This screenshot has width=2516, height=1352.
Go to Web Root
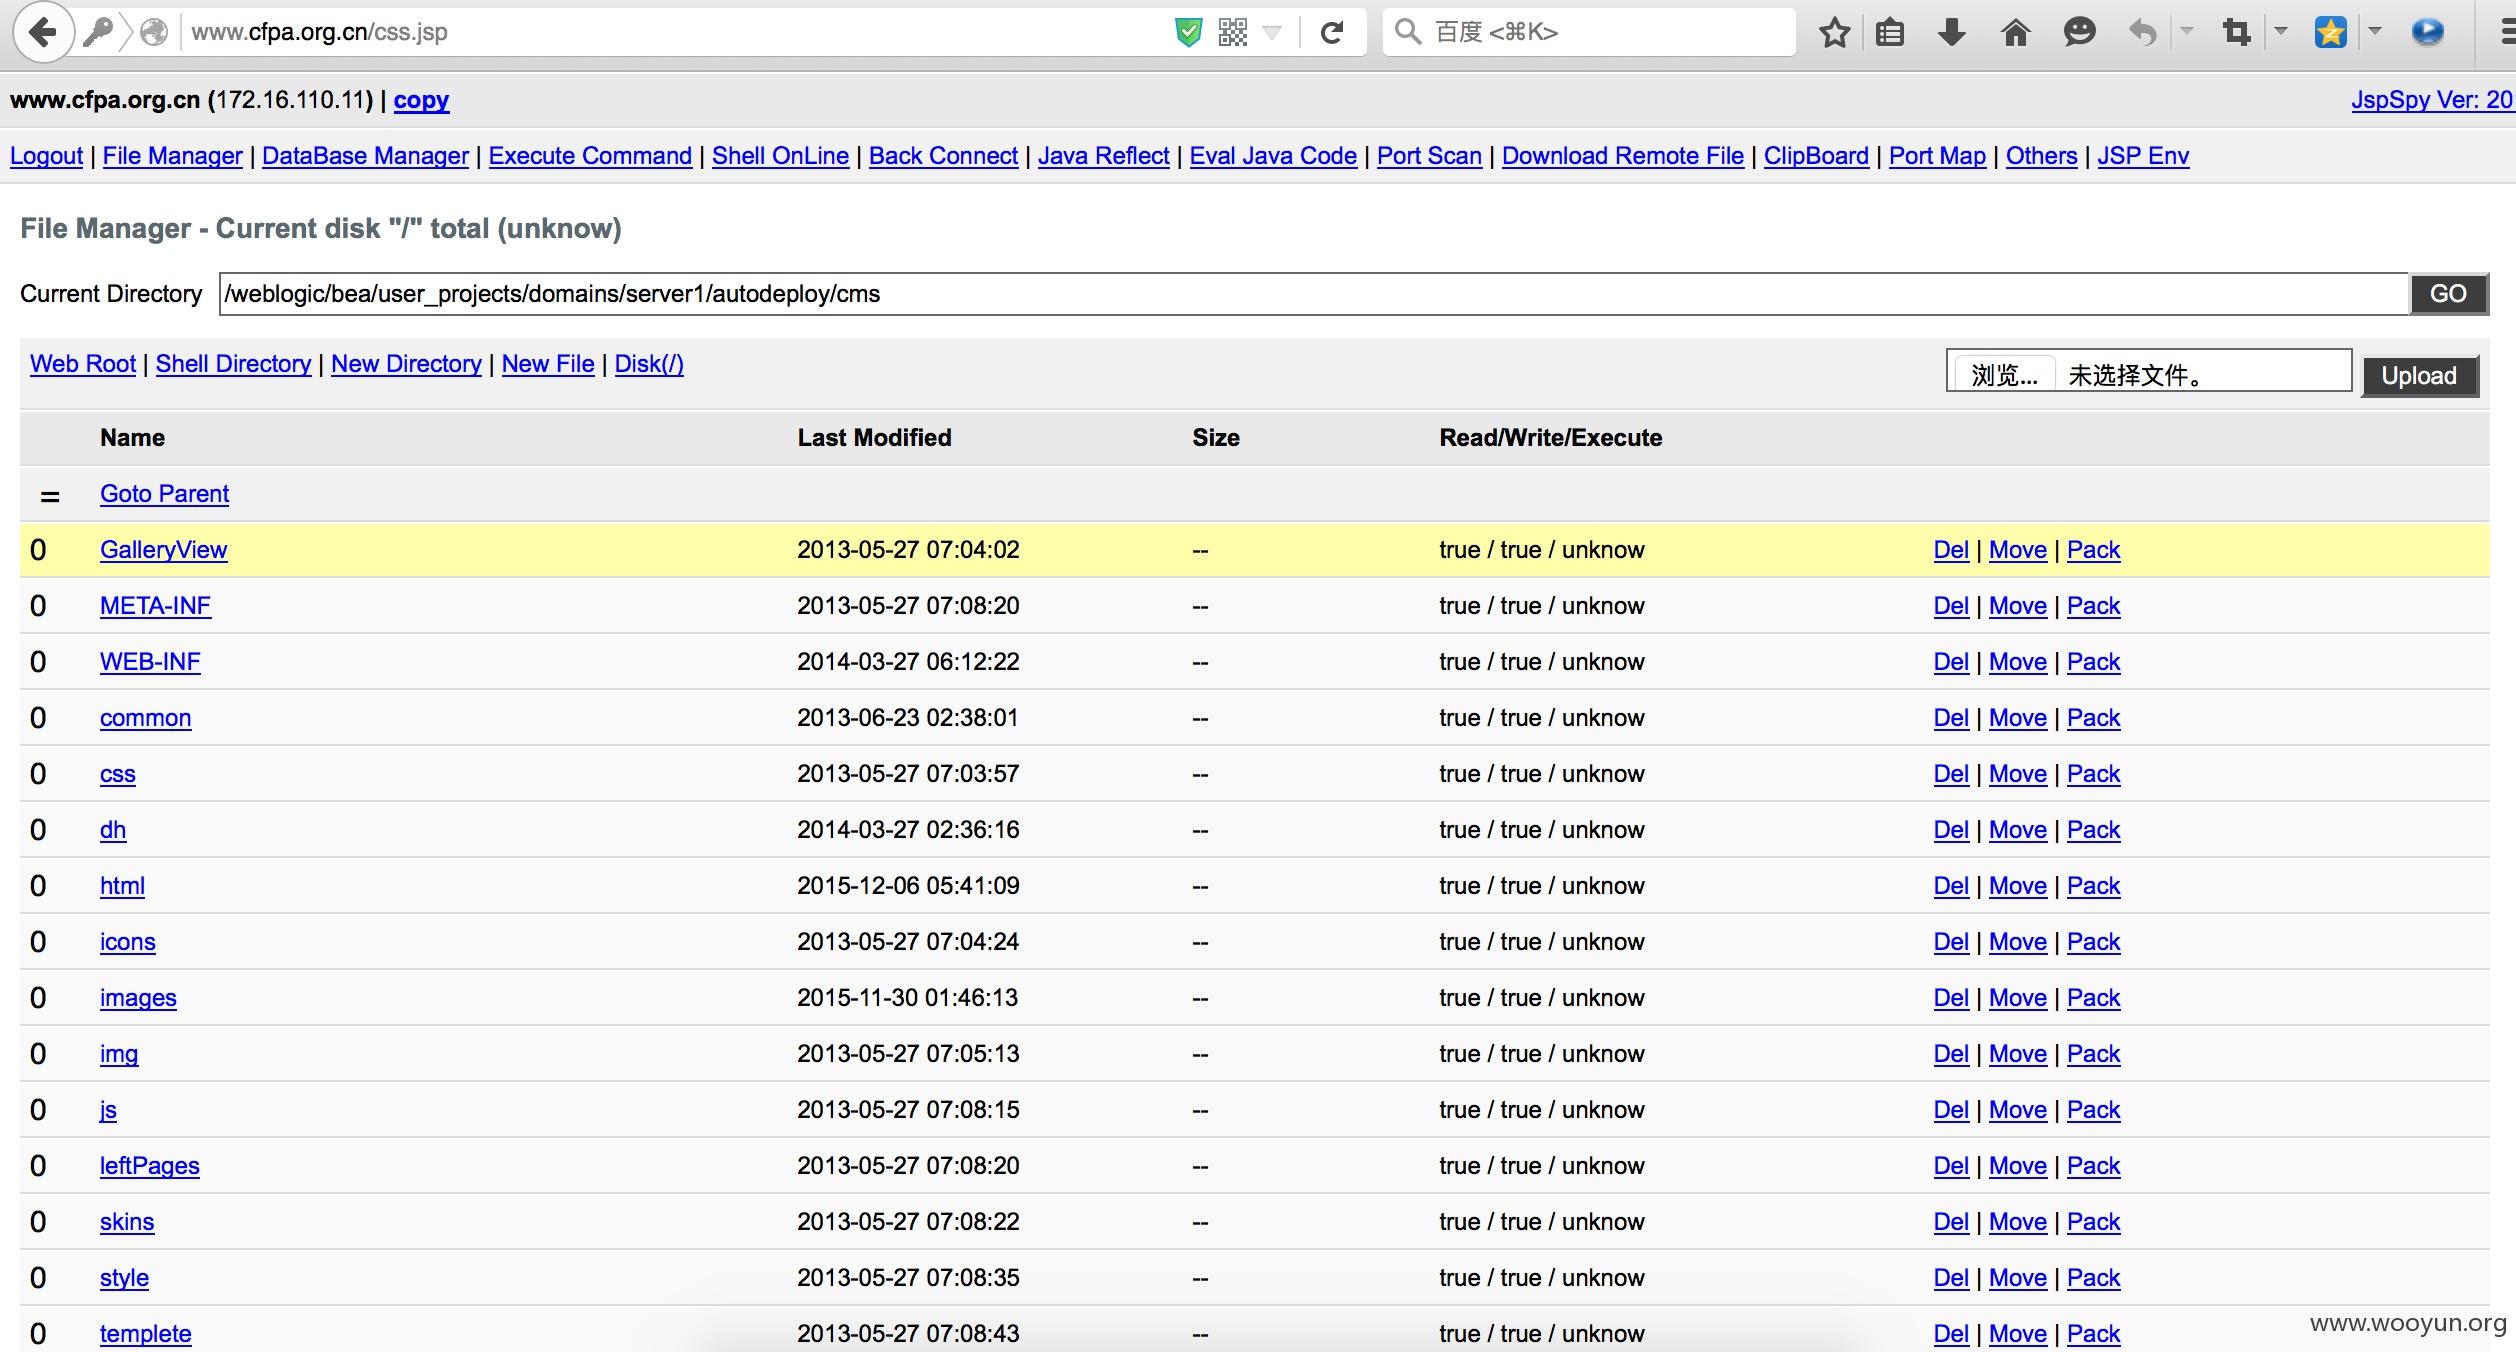pyautogui.click(x=83, y=364)
